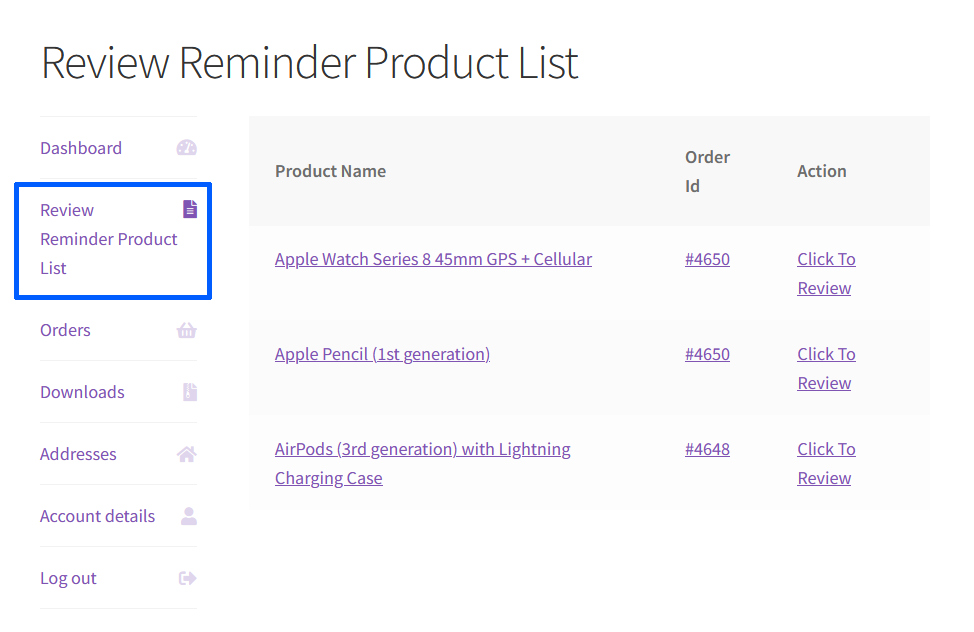This screenshot has width=974, height=632.
Task: Click the Dashboard gauge icon in the sidebar
Action: pyautogui.click(x=187, y=147)
